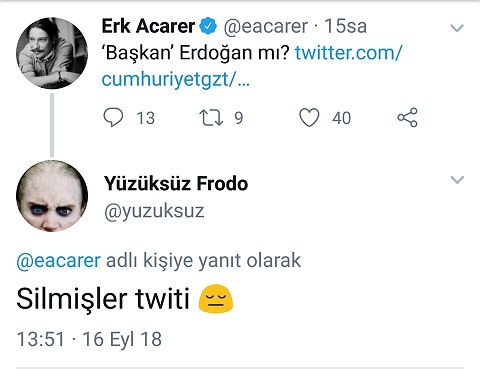Open the Erk Acarer display name
Image resolution: width=480 pixels, height=371 pixels.
coord(148,26)
